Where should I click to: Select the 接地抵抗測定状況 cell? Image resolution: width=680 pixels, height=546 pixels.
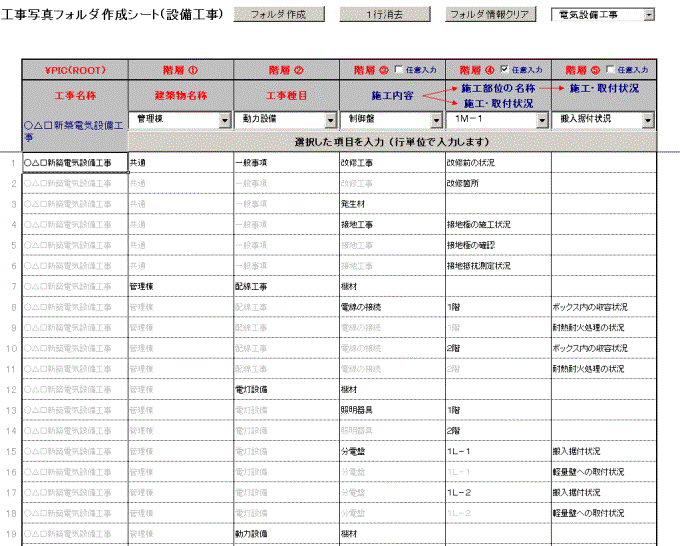498,266
